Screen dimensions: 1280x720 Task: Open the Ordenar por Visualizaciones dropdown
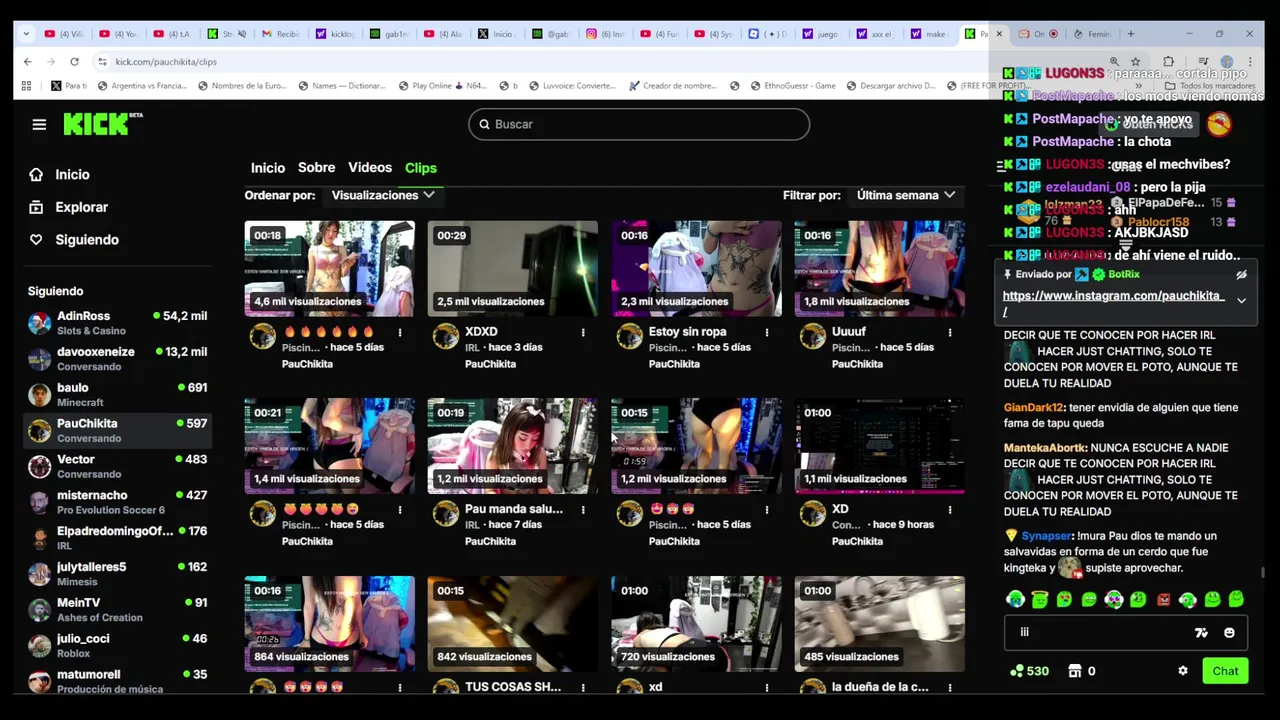[383, 195]
